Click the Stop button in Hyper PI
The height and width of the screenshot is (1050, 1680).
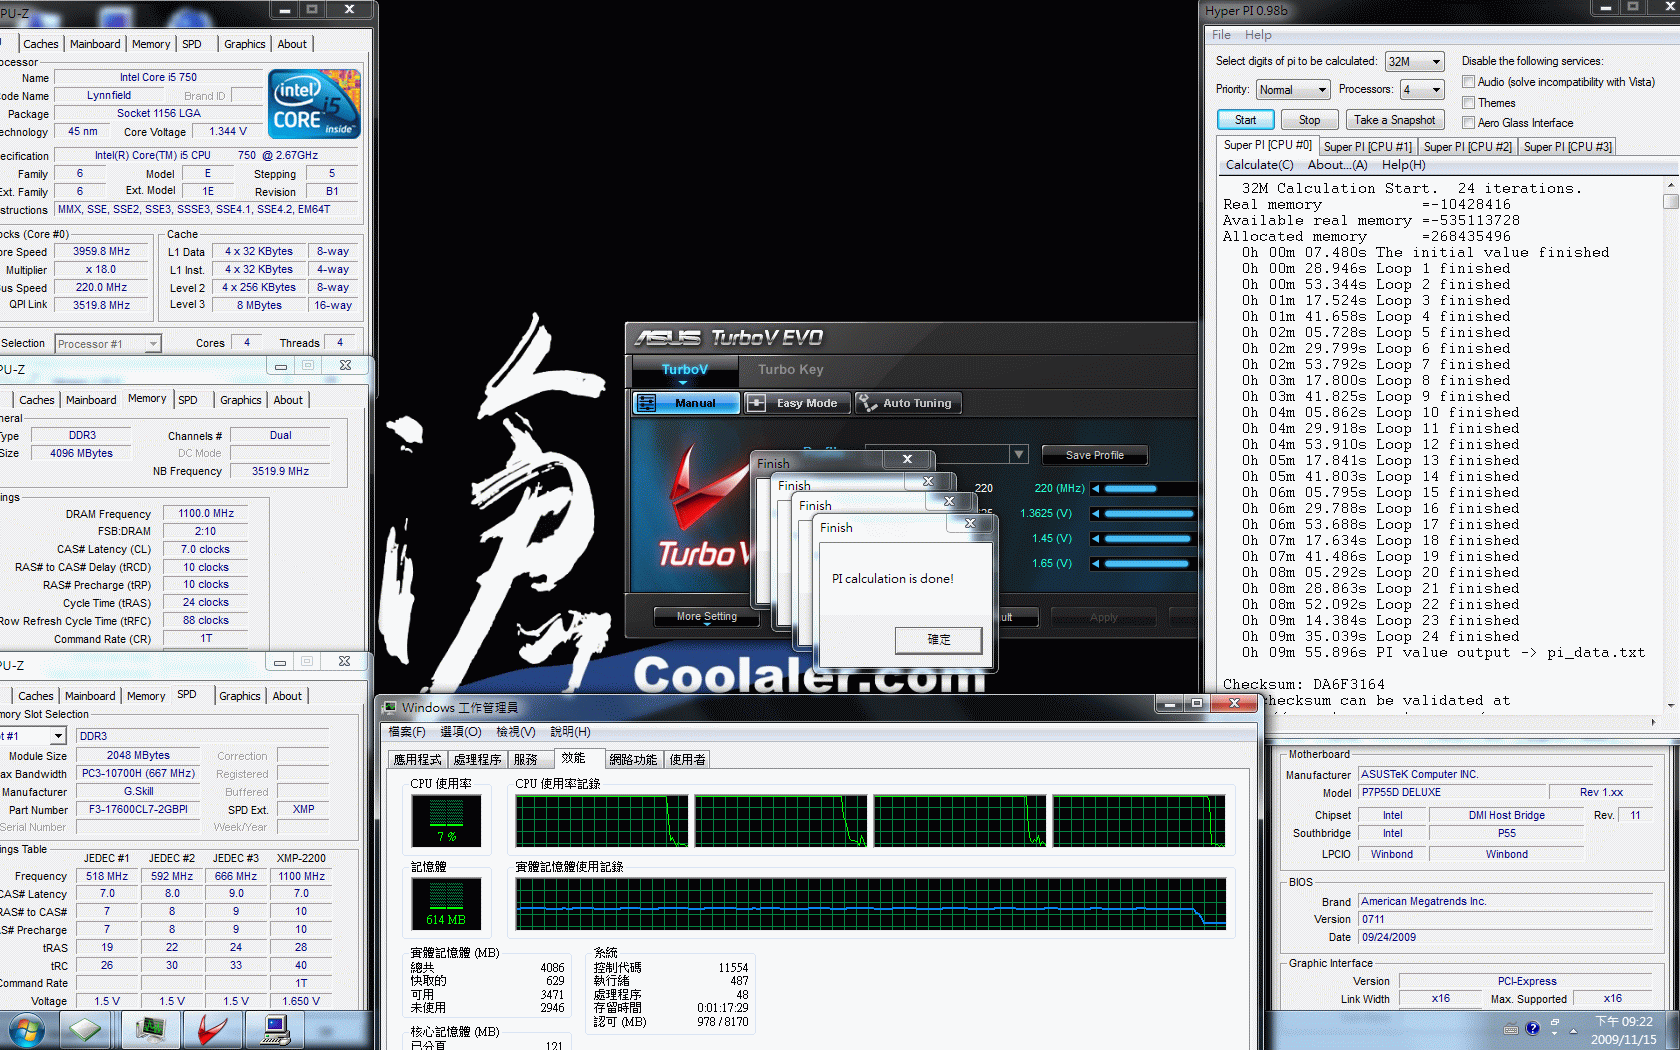click(x=1309, y=120)
